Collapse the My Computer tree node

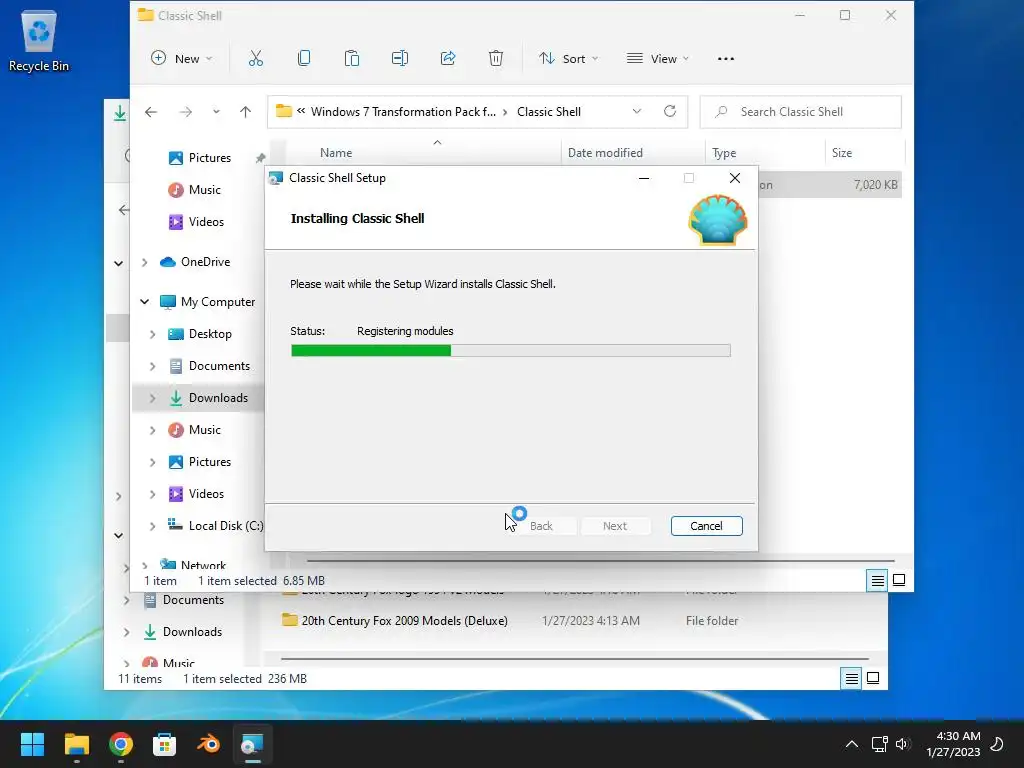(144, 302)
